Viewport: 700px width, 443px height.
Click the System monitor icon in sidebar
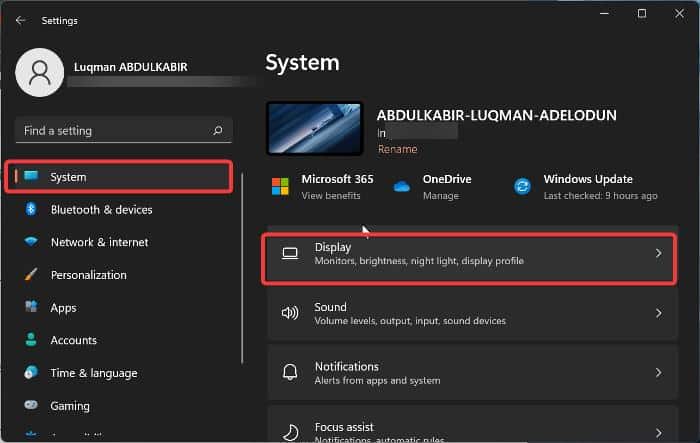click(31, 176)
